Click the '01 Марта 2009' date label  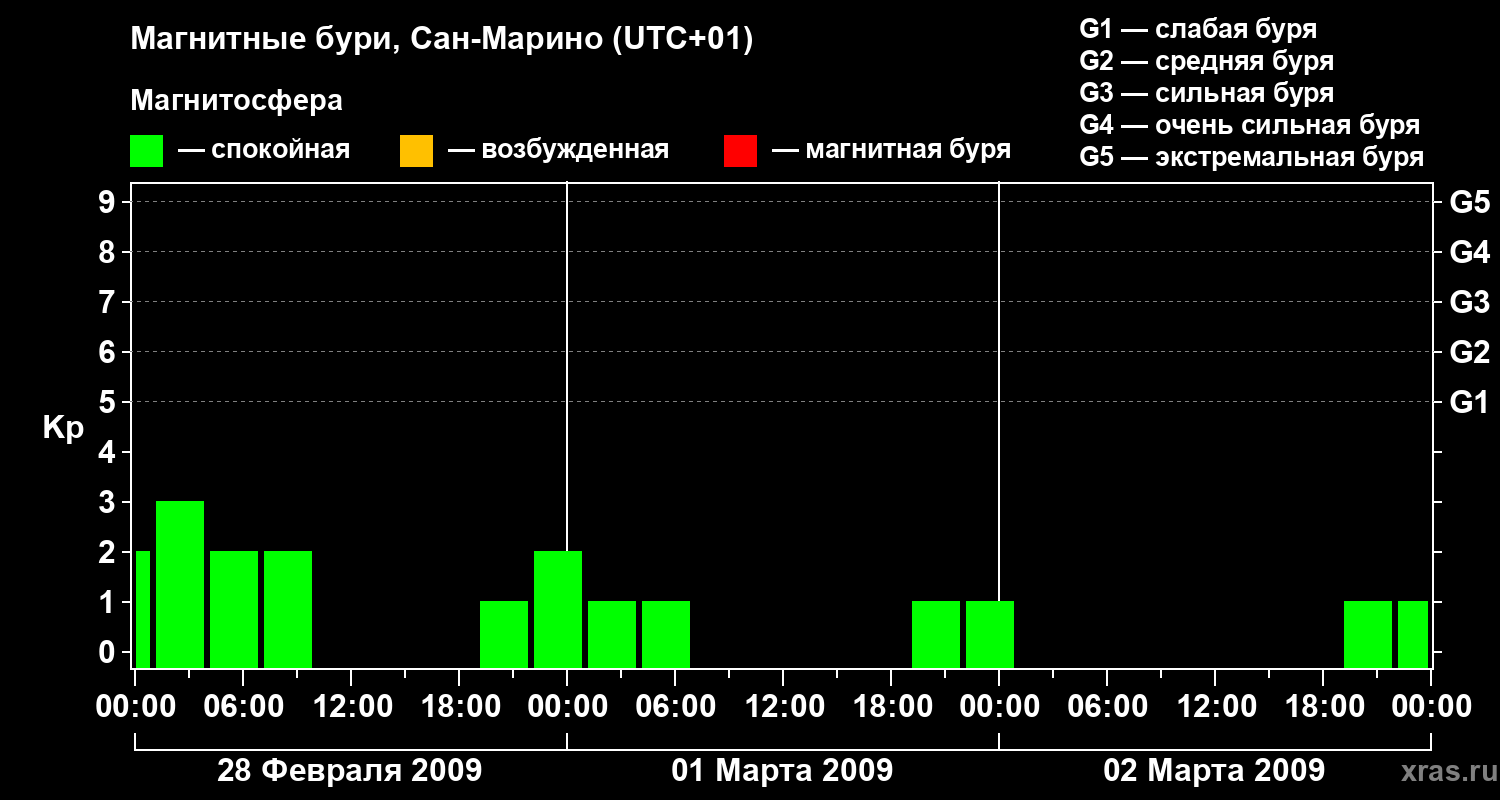point(782,771)
